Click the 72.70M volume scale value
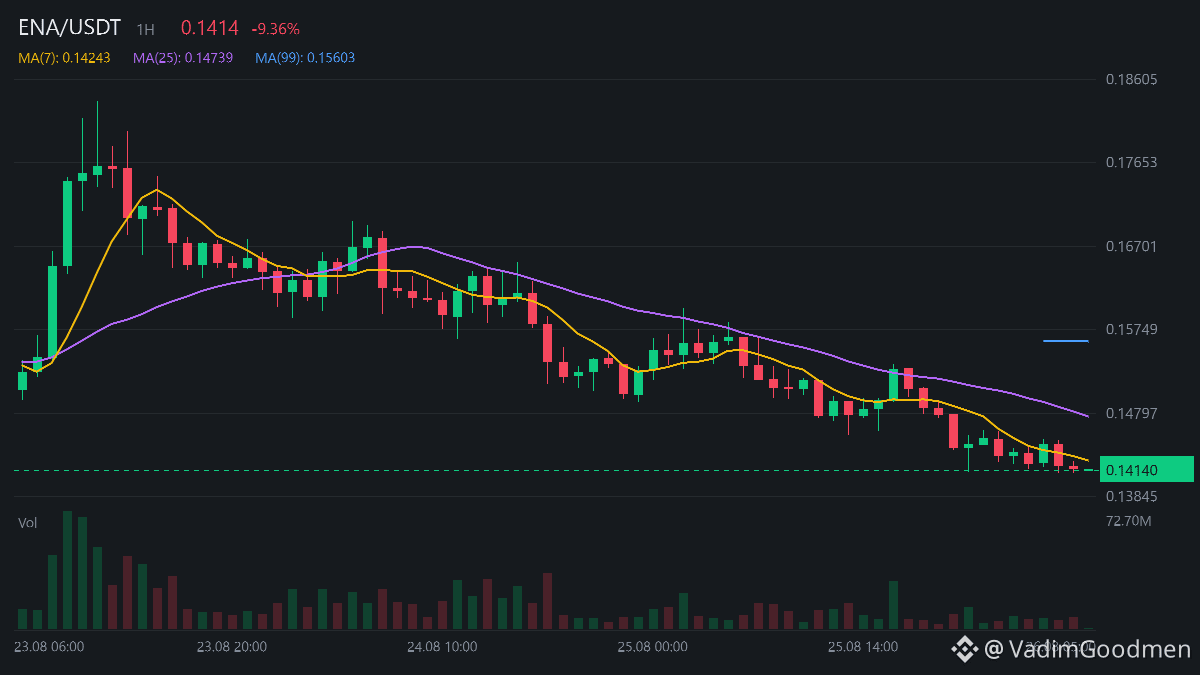This screenshot has height=675, width=1200. pyautogui.click(x=1129, y=521)
